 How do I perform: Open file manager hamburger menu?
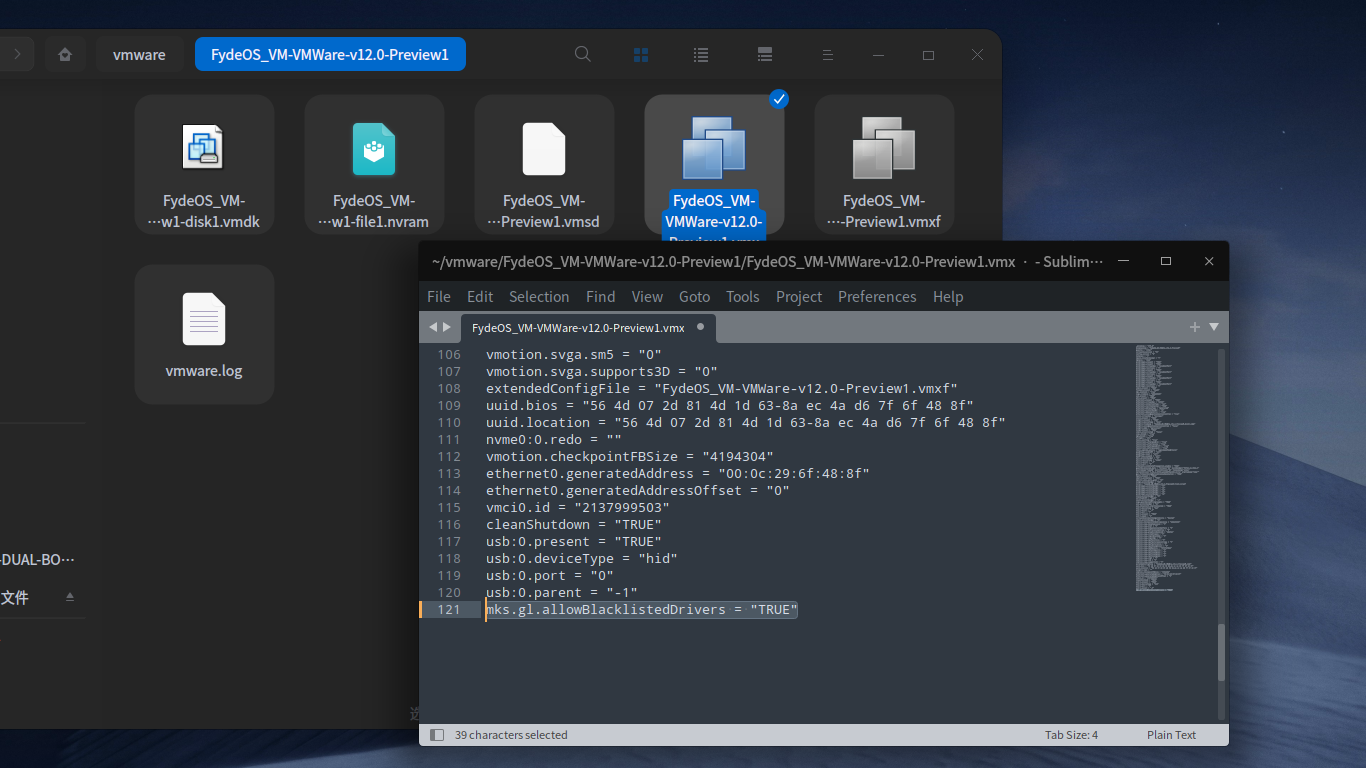click(828, 54)
